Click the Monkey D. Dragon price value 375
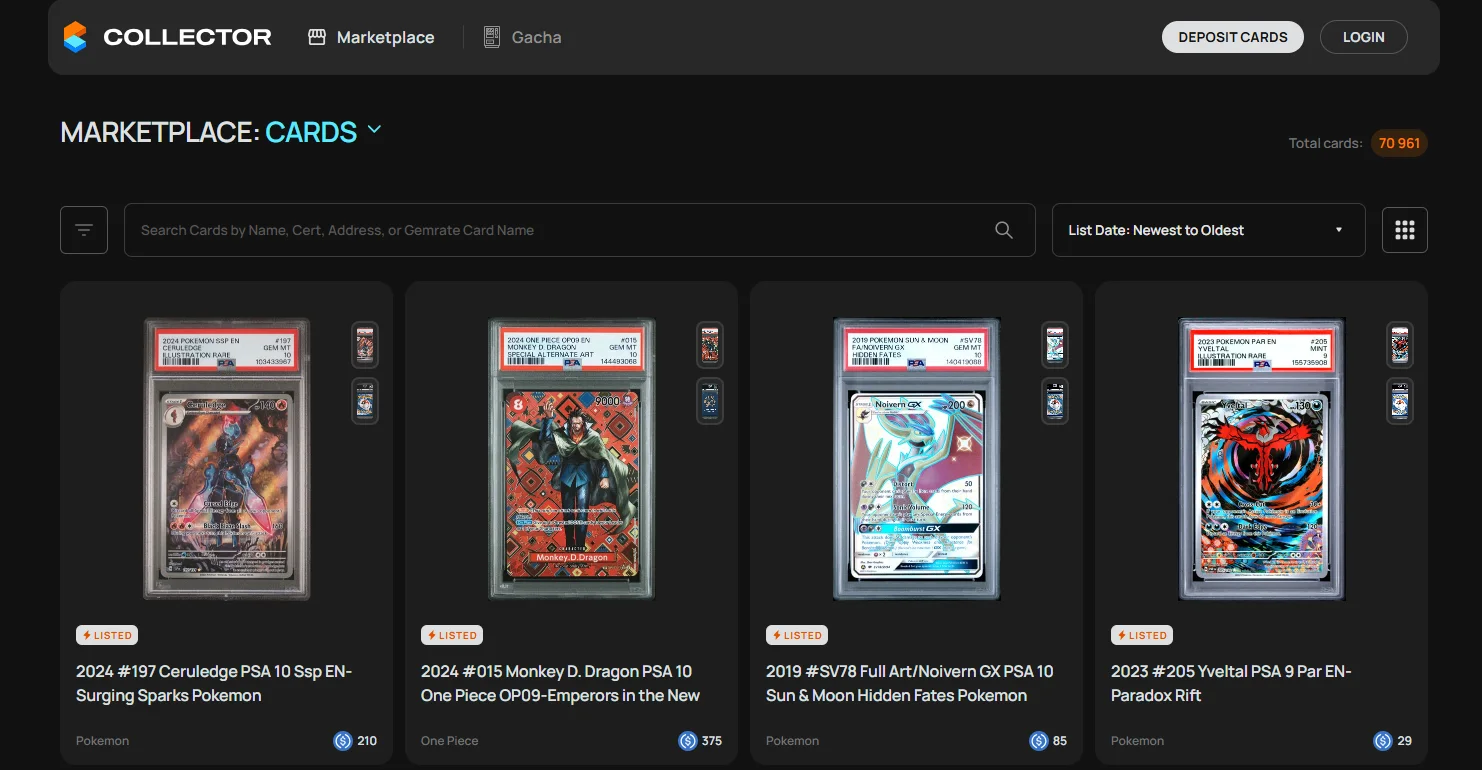Image resolution: width=1482 pixels, height=770 pixels. (712, 741)
